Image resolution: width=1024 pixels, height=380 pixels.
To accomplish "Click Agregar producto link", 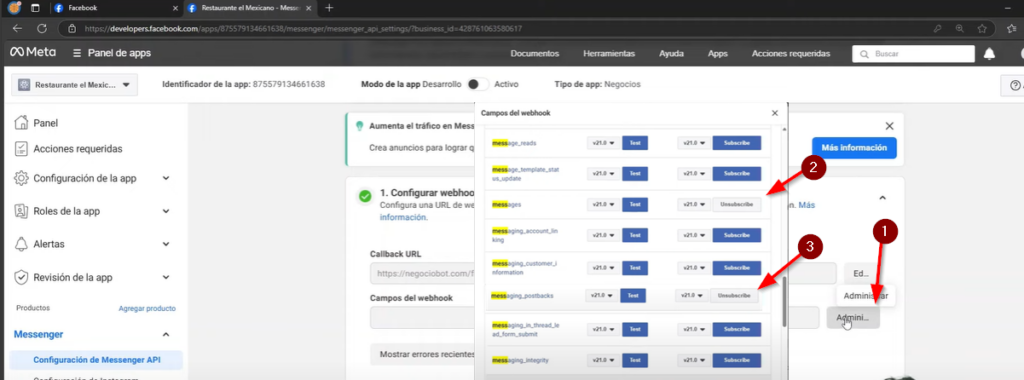I will coord(147,308).
